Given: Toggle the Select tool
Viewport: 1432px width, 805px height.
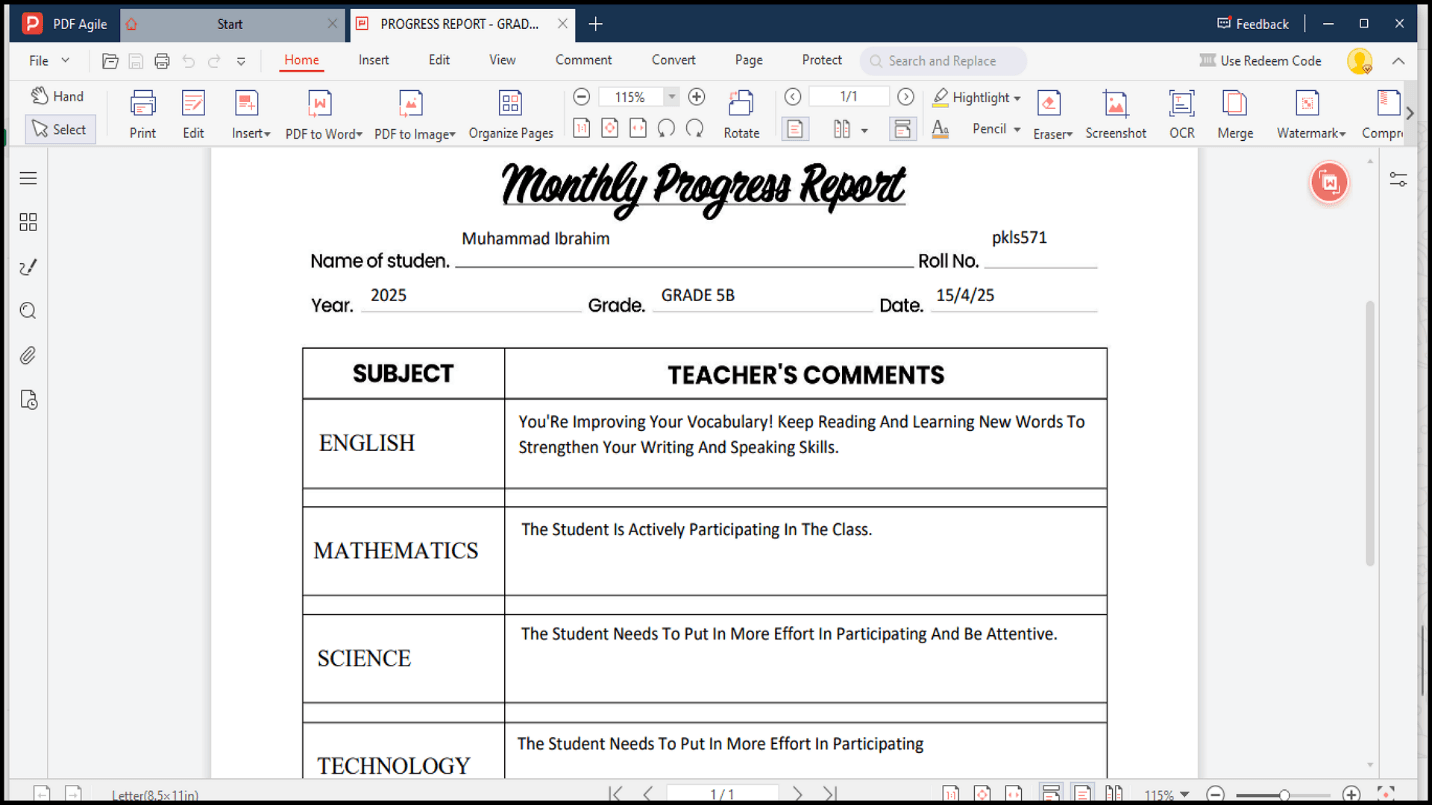Looking at the screenshot, I should point(59,129).
